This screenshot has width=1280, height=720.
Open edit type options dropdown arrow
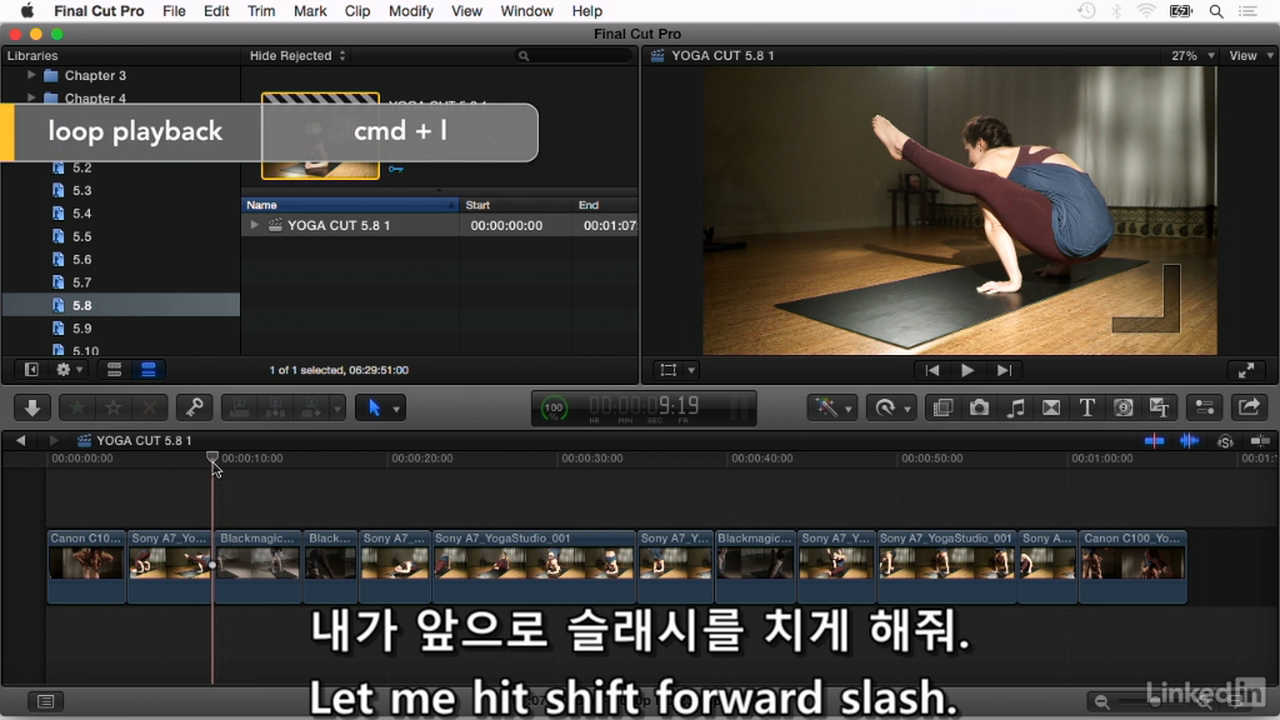point(338,408)
